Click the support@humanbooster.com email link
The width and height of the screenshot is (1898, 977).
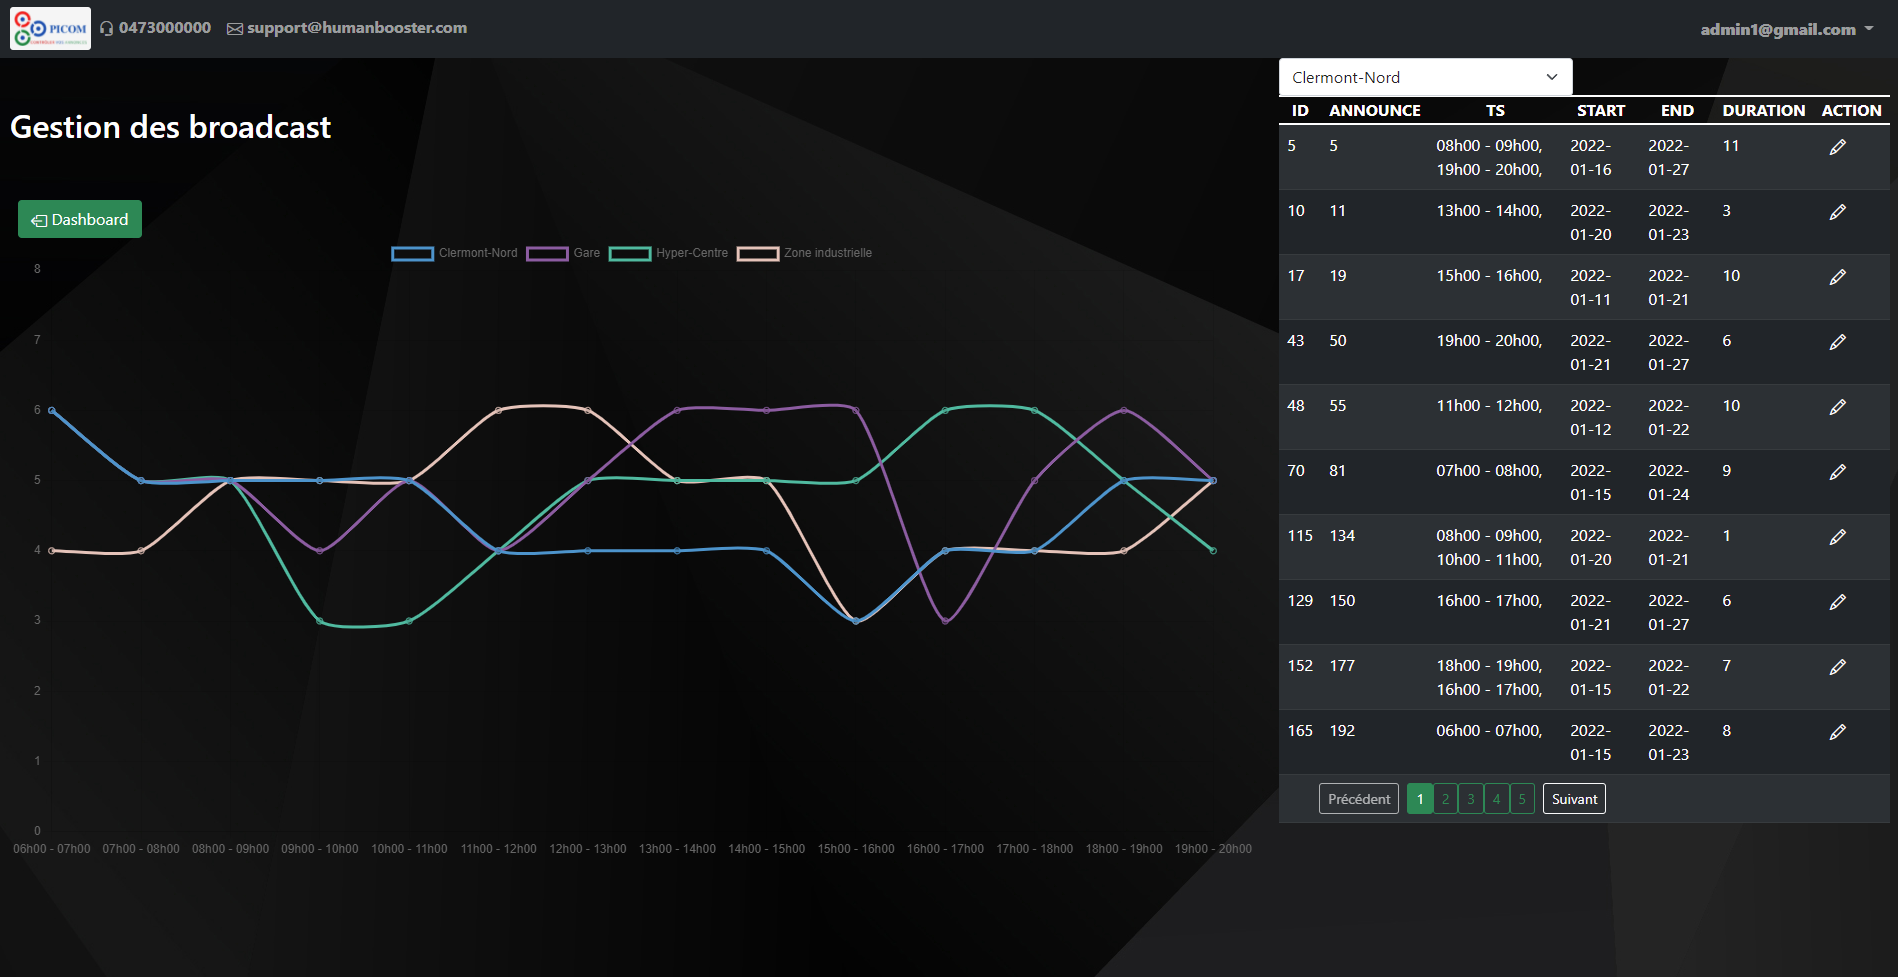coord(356,28)
